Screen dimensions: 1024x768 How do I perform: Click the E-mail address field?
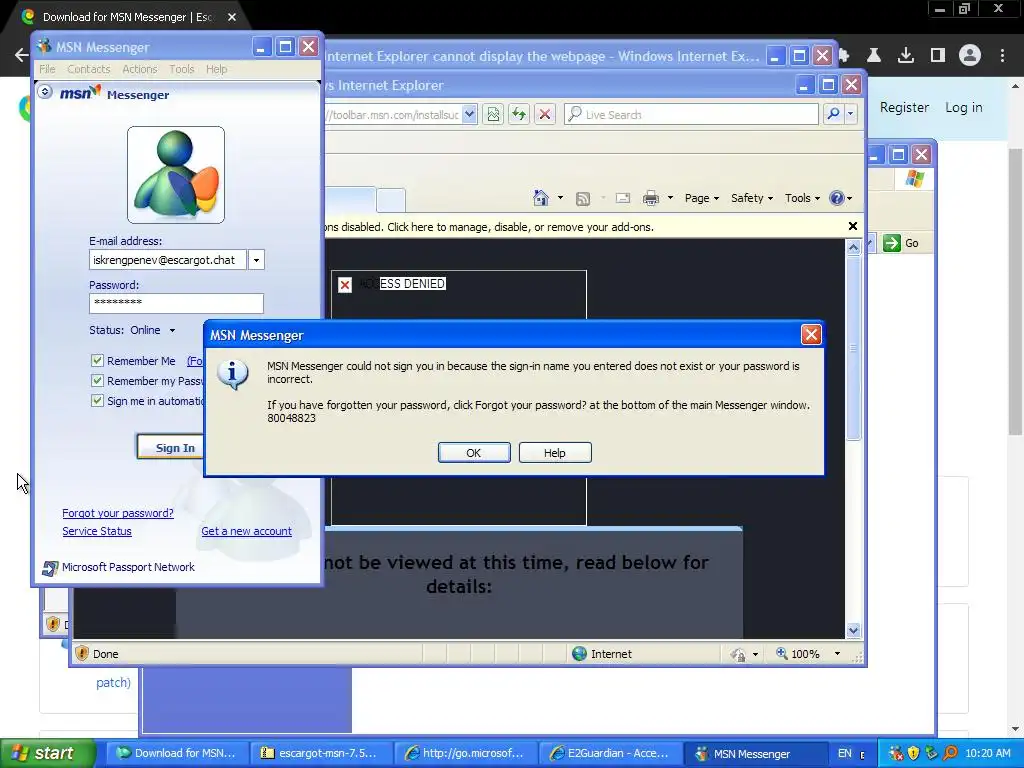168,260
